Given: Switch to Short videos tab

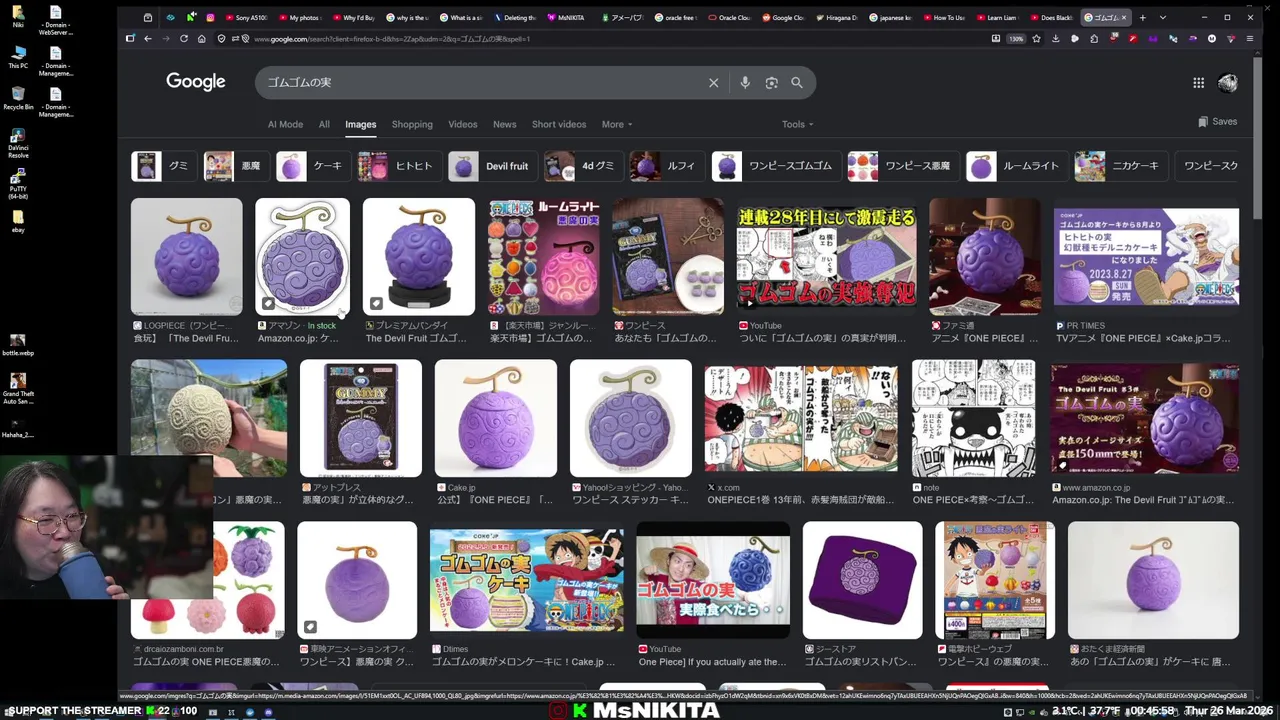Looking at the screenshot, I should [x=559, y=125].
